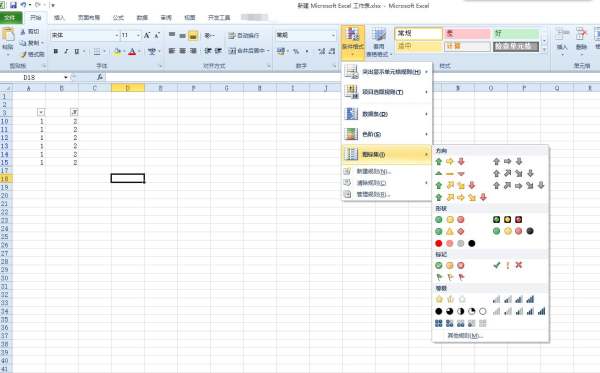This screenshot has height=373, width=600.
Task: Select the check, exclamation, cross symbols set
Action: click(x=508, y=265)
